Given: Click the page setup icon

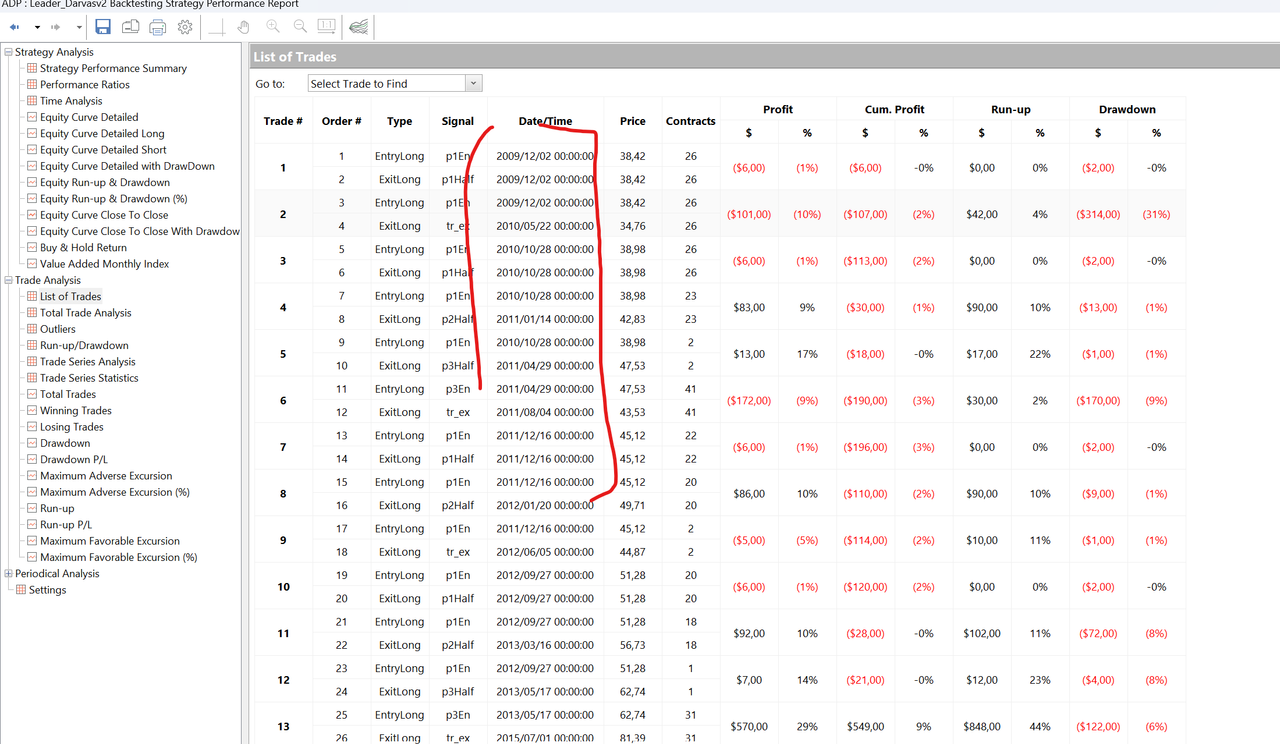Looking at the screenshot, I should pos(130,27).
